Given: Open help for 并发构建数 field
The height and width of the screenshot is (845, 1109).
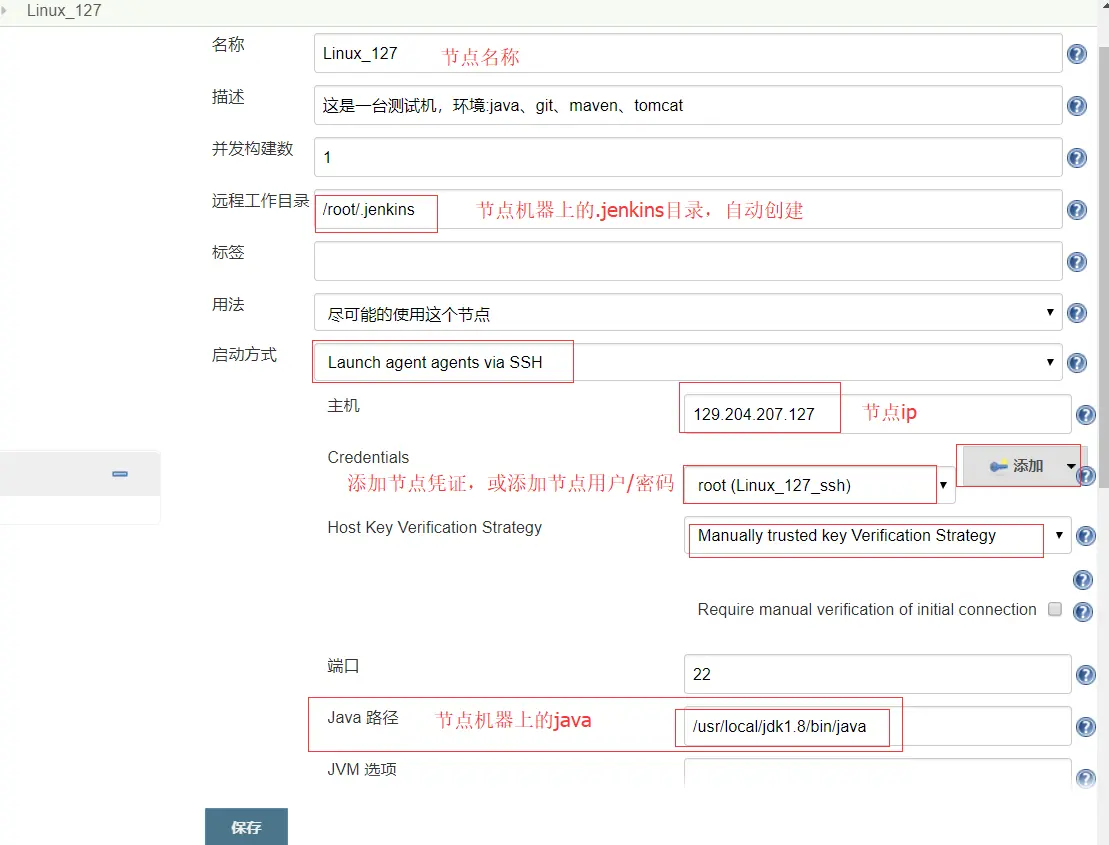Looking at the screenshot, I should coord(1076,158).
